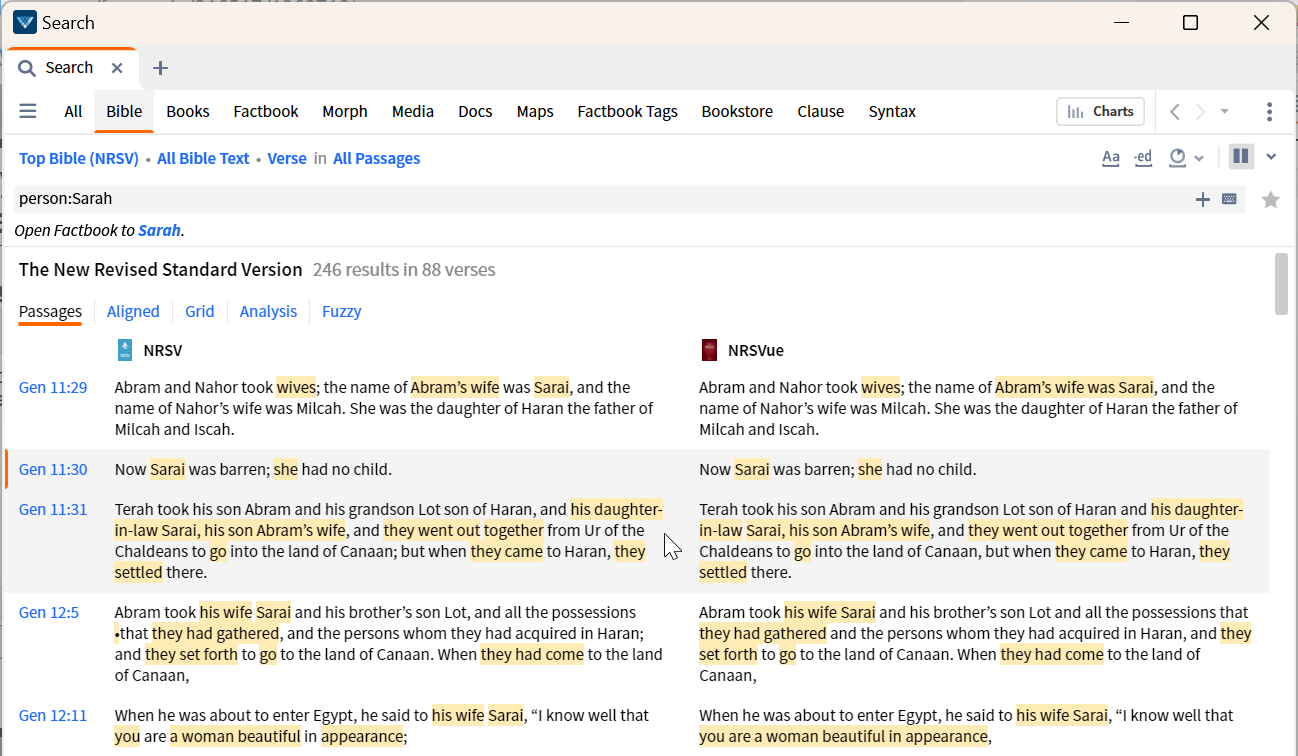Toggle the circular search-option icon
Viewport: 1298px width, 756px height.
[x=1177, y=157]
